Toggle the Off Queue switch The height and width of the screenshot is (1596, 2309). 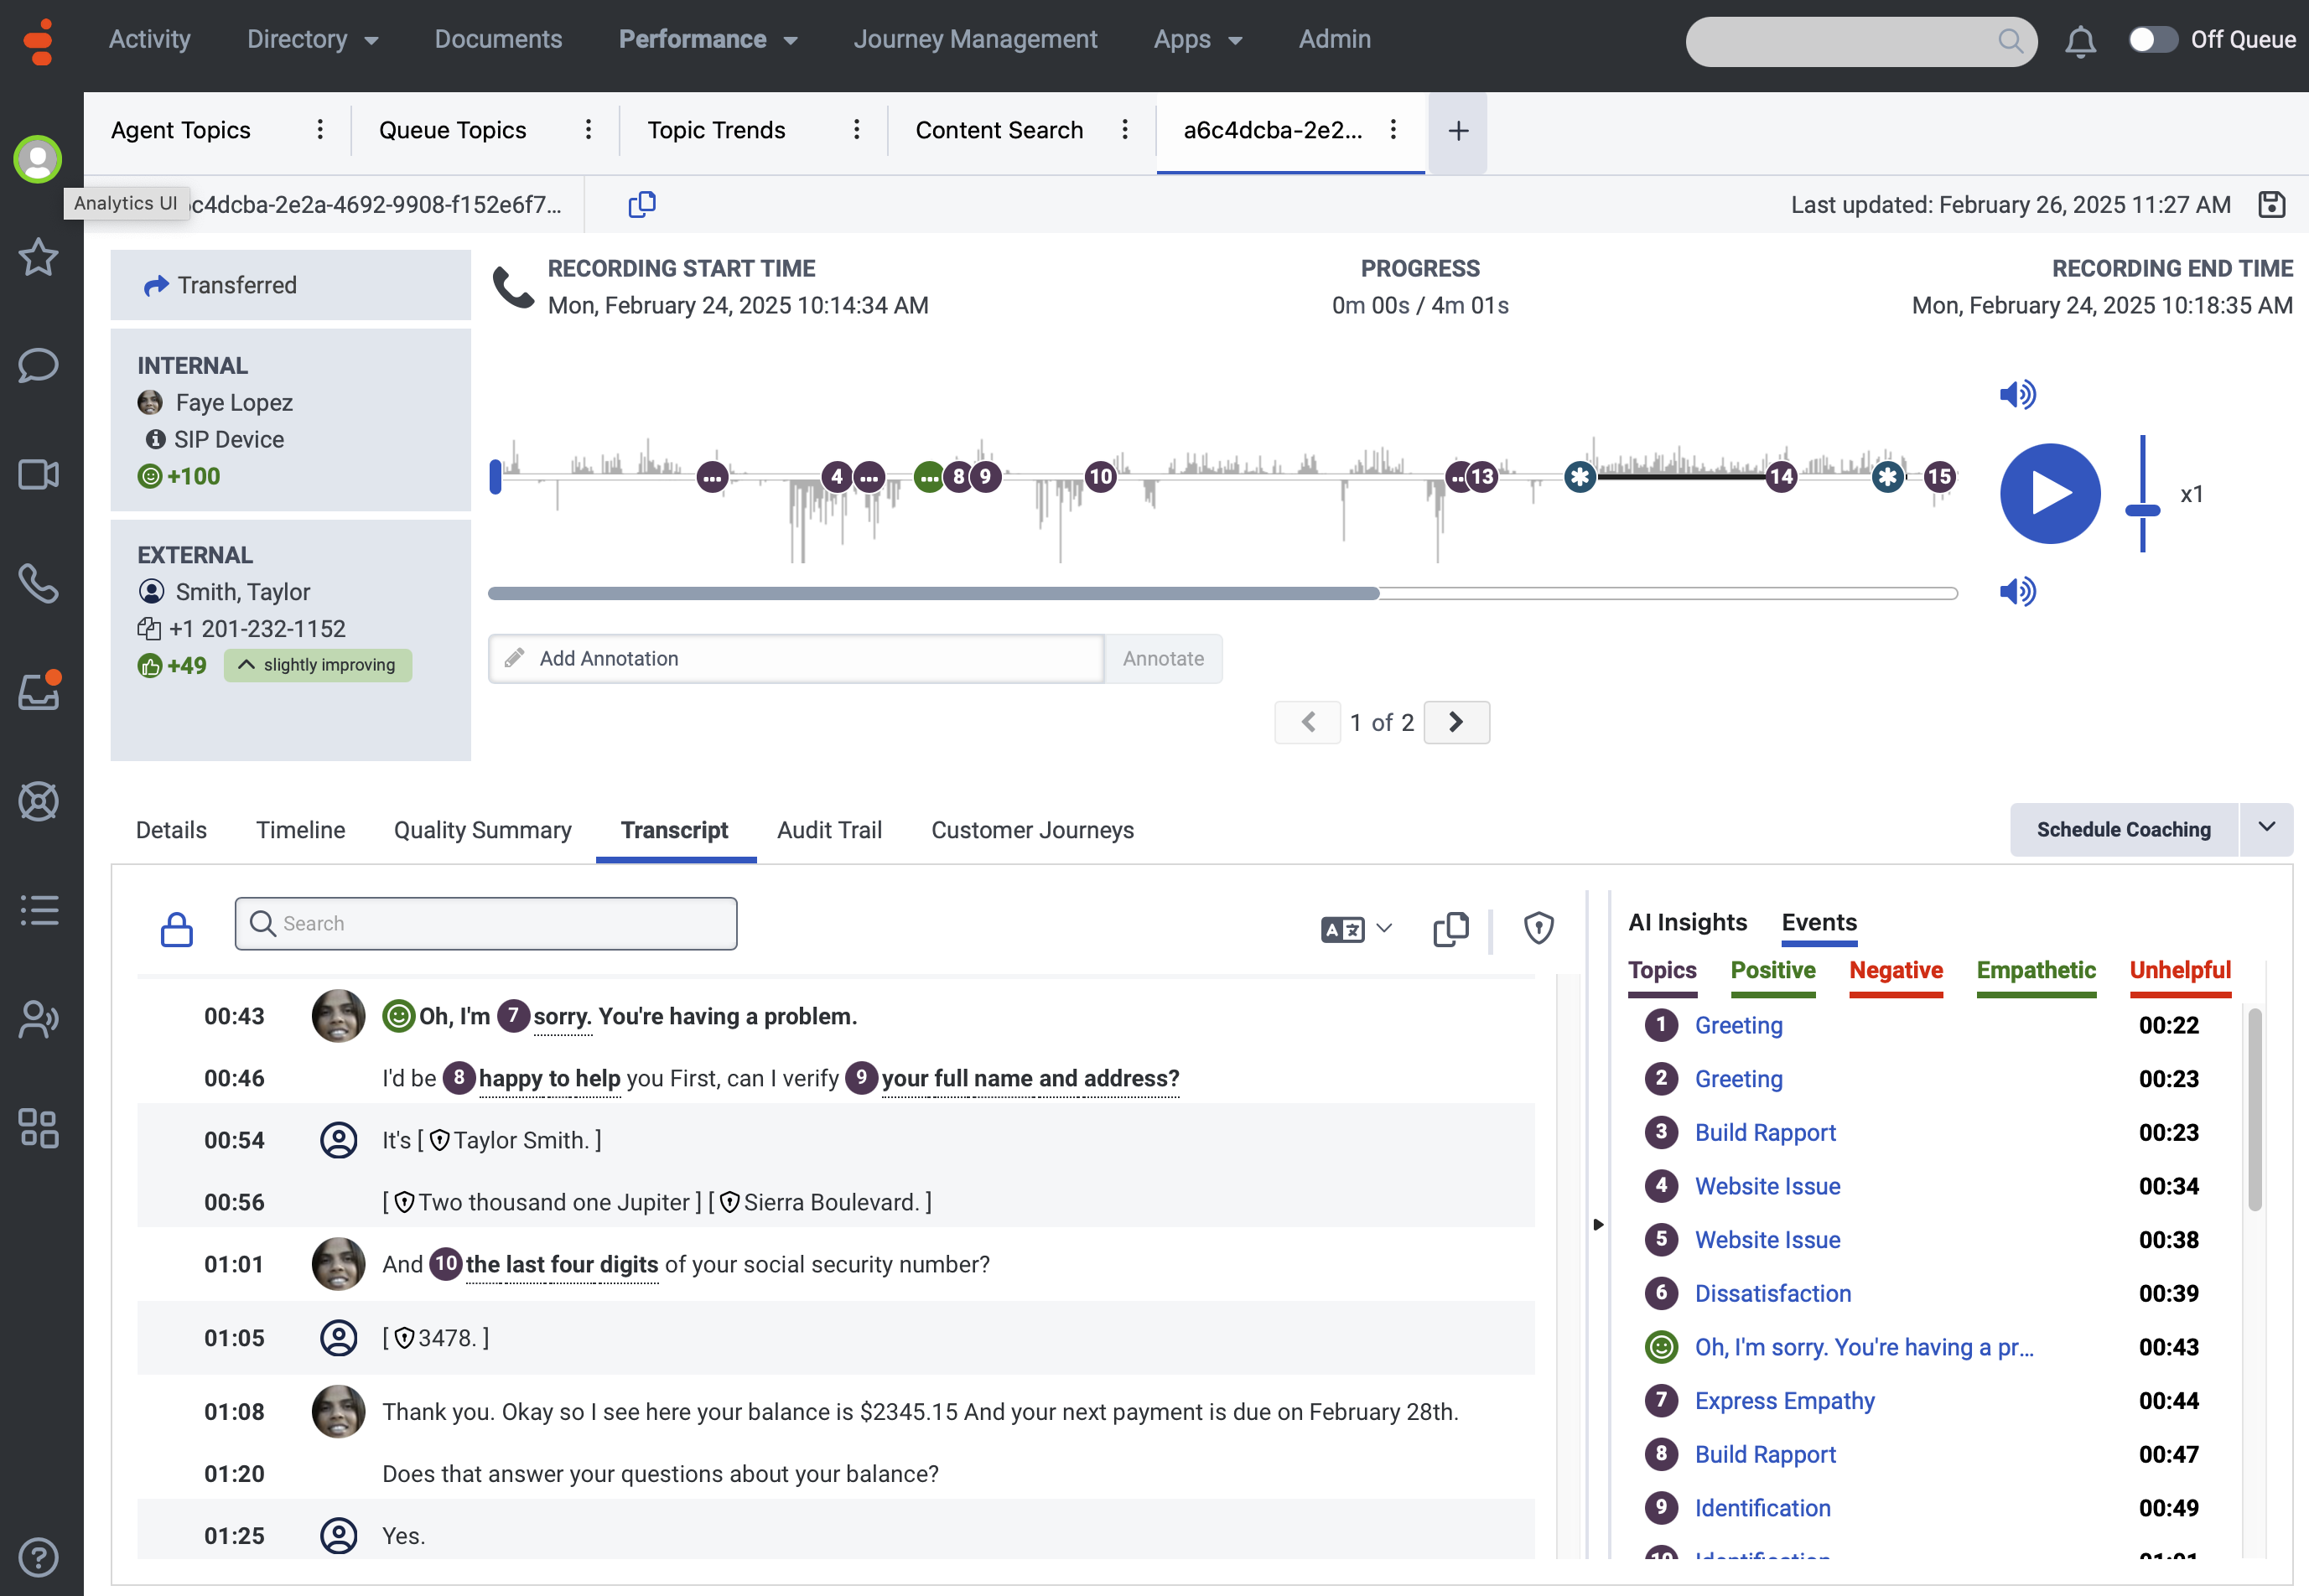[2152, 40]
